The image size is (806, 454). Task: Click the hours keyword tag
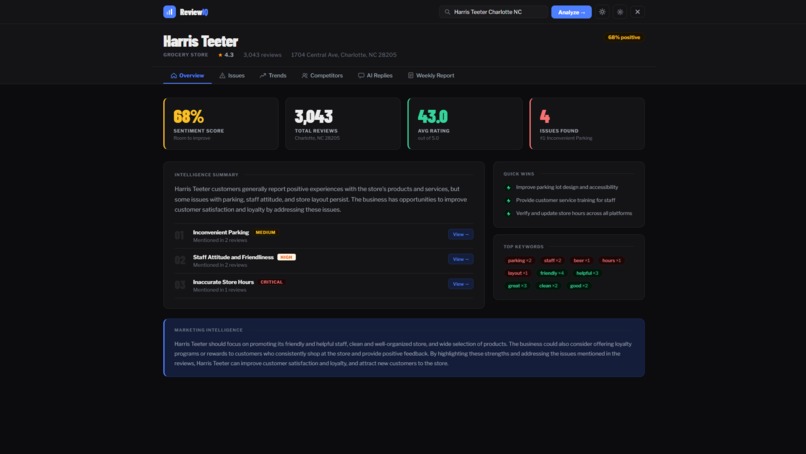click(x=611, y=261)
